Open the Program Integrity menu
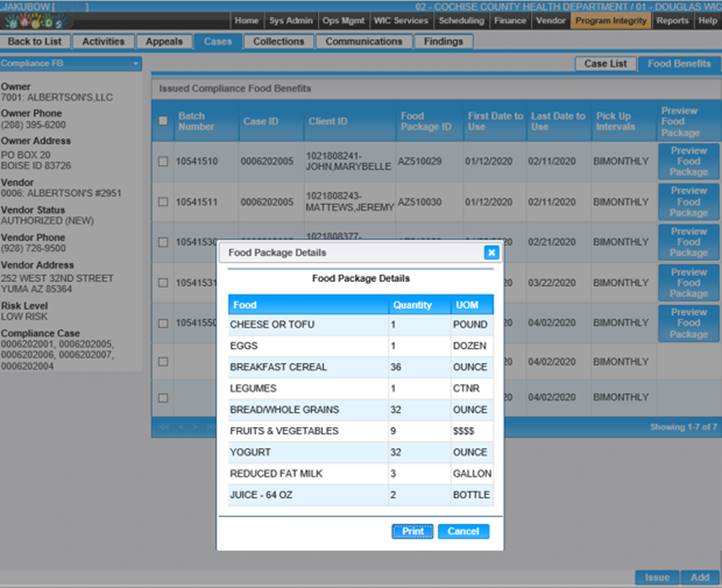This screenshot has width=722, height=588. (x=611, y=21)
